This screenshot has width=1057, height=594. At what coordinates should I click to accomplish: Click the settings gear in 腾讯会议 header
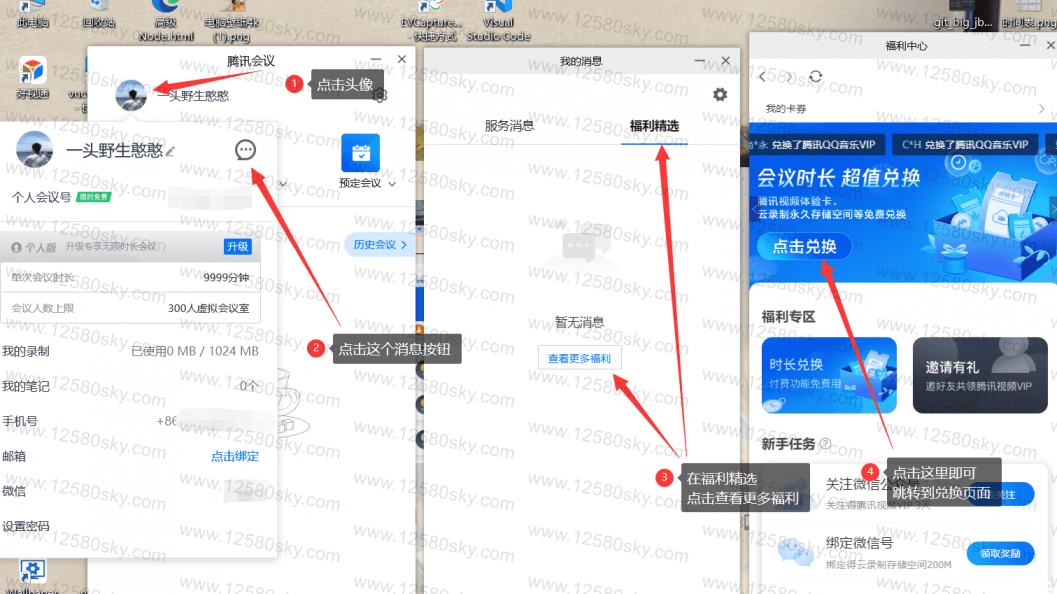click(380, 95)
